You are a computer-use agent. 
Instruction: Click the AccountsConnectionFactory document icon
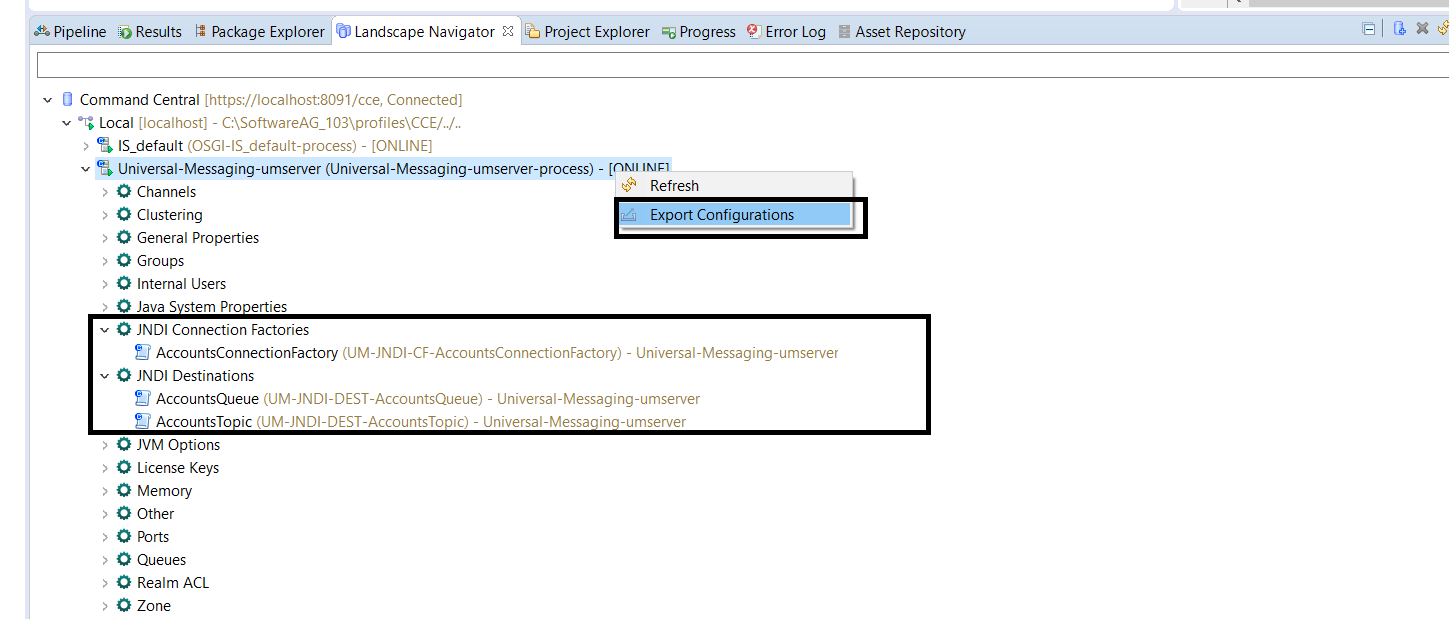tap(143, 352)
